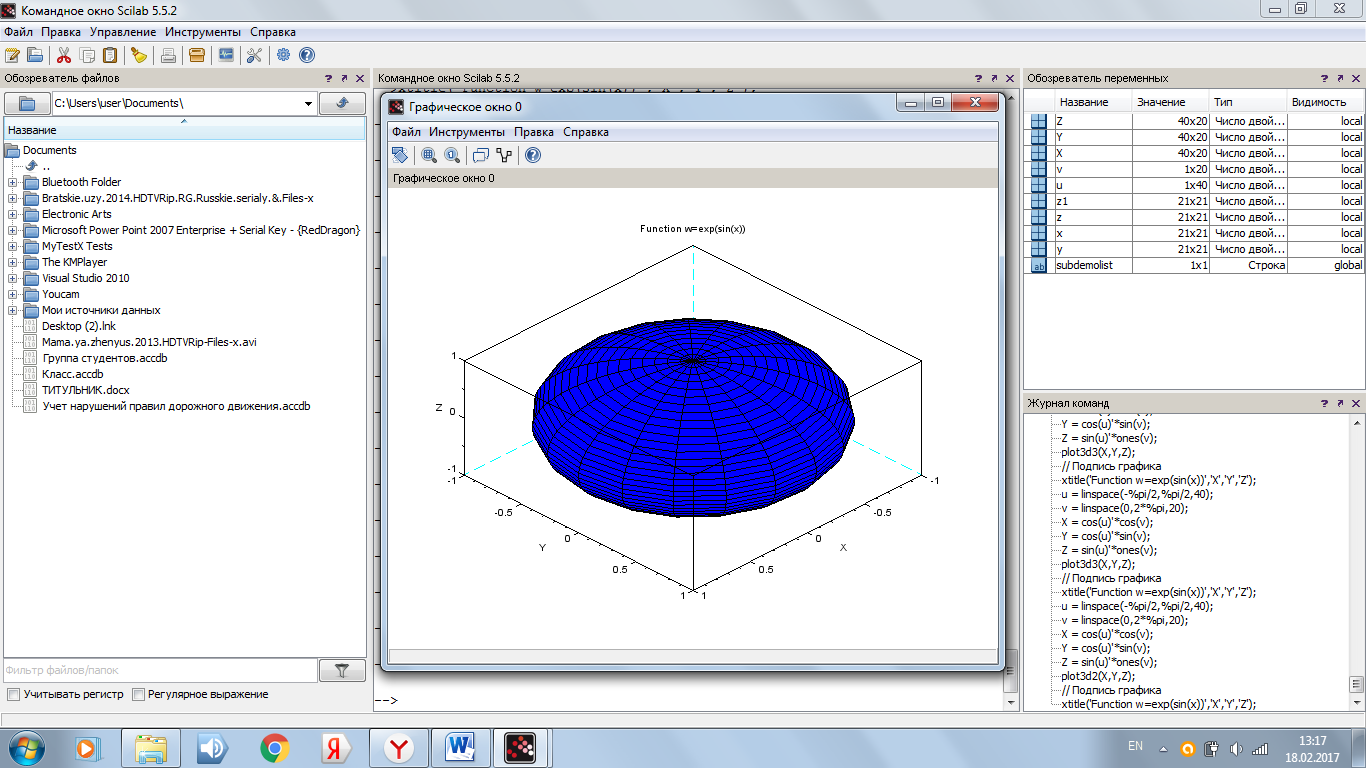This screenshot has width=1366, height=768.
Task: Open the main Управление menu
Action: [x=123, y=32]
